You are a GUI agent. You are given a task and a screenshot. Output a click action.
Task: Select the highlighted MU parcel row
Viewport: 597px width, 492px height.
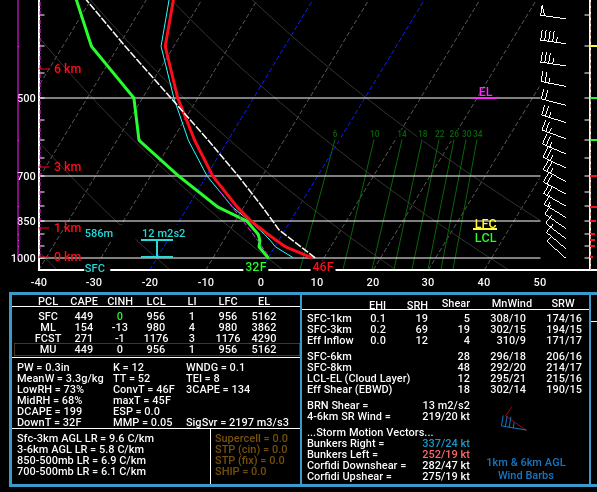[x=157, y=350]
